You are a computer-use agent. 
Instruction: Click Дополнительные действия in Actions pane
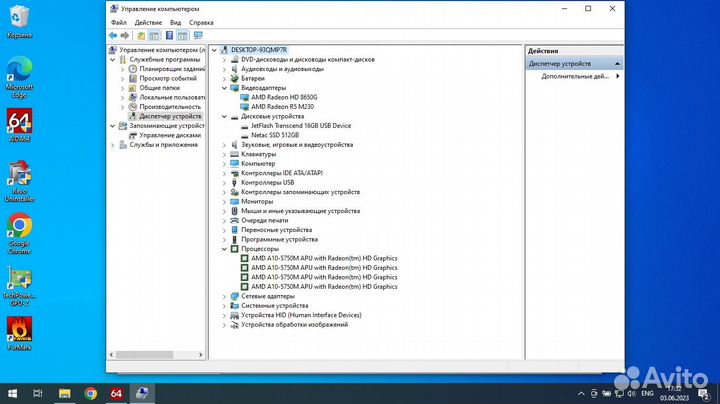(x=574, y=76)
